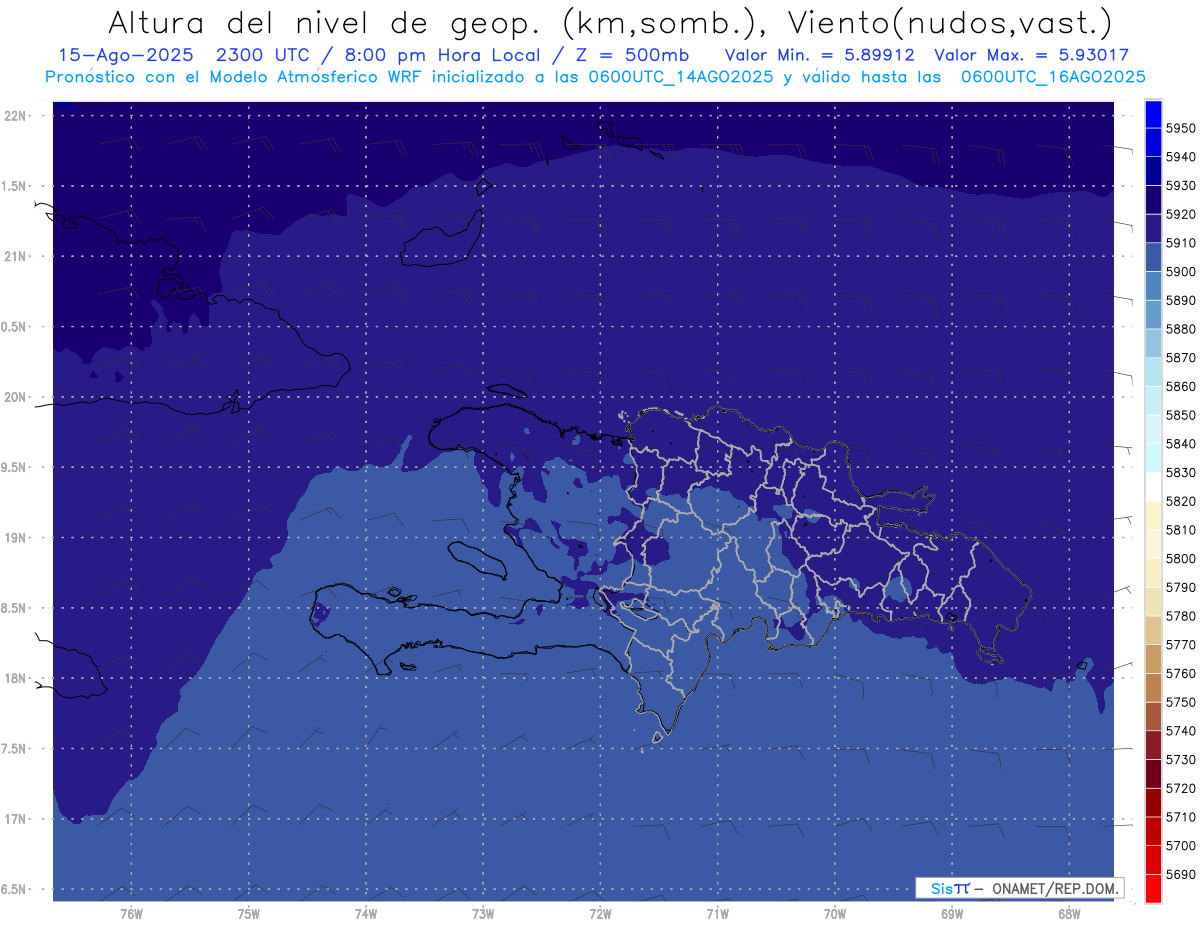The image size is (1200, 927).
Task: Click the '68W' longitude label
Action: tap(1068, 913)
